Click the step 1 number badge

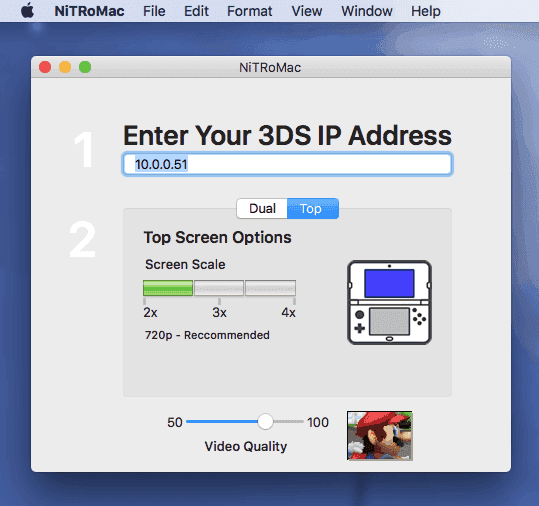tap(83, 150)
